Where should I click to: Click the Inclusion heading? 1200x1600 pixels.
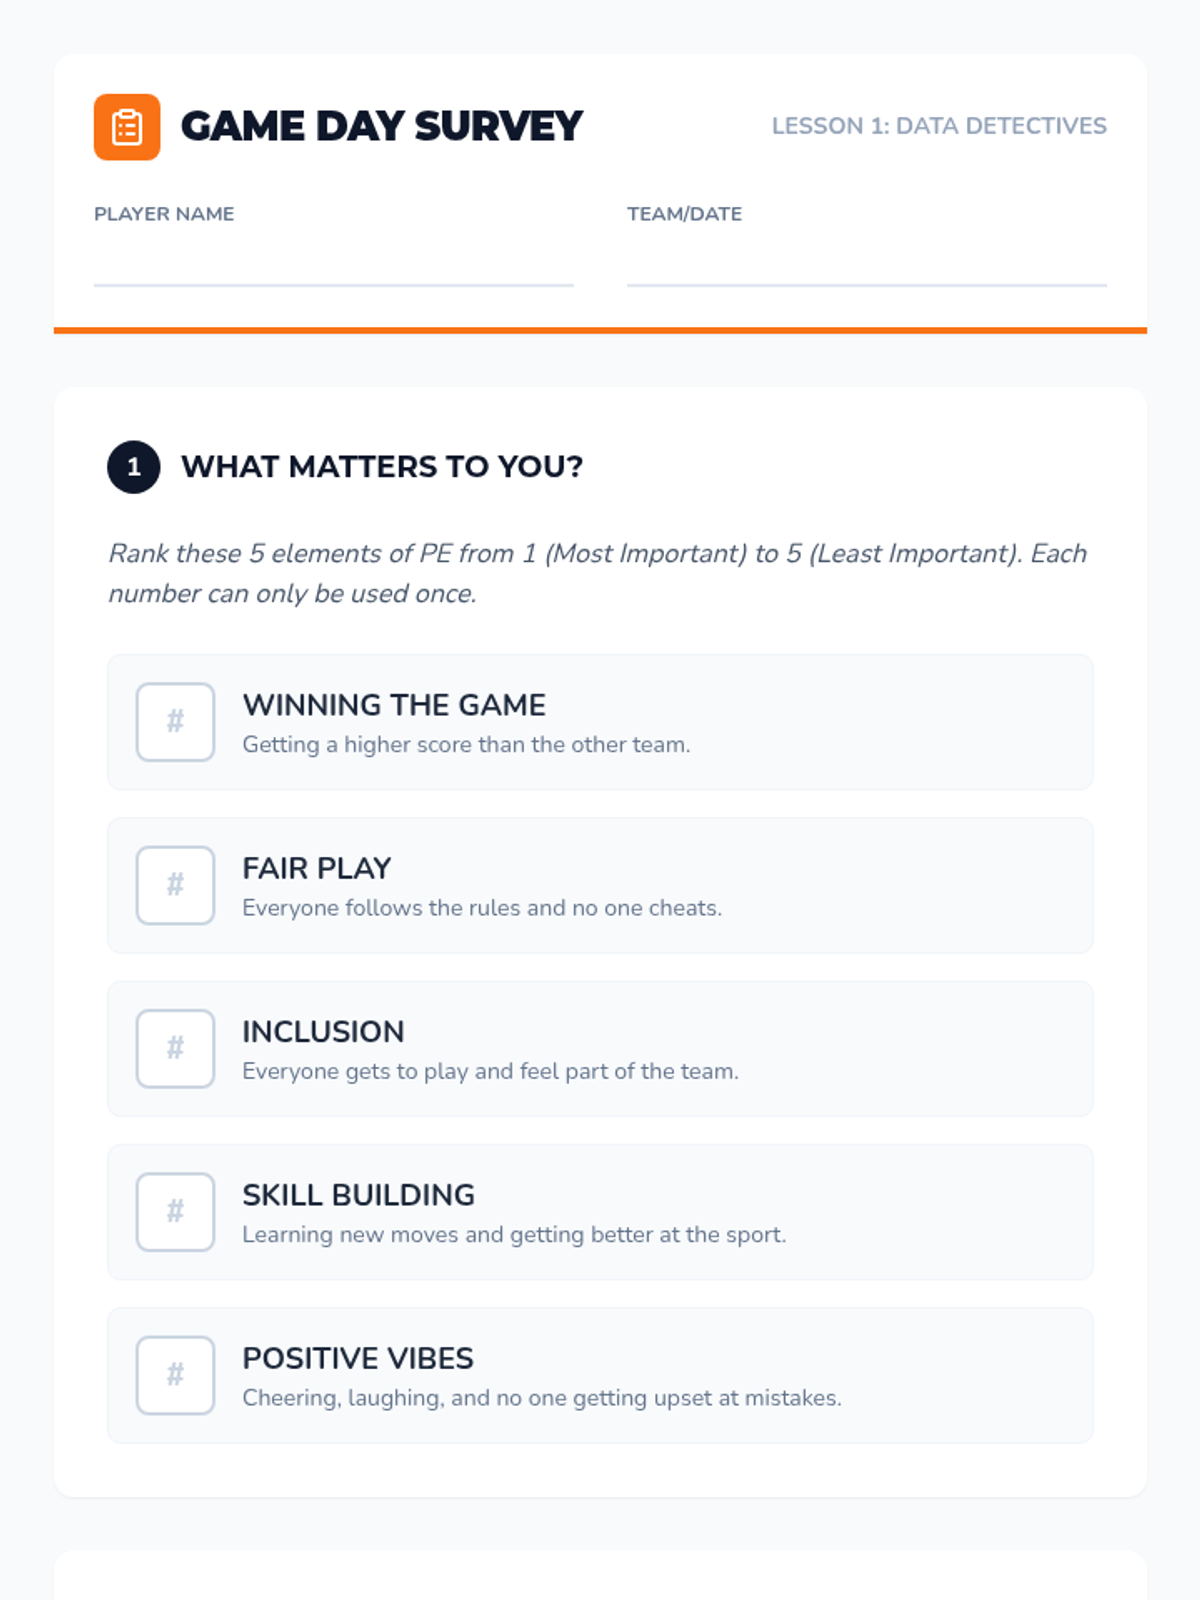click(323, 1031)
